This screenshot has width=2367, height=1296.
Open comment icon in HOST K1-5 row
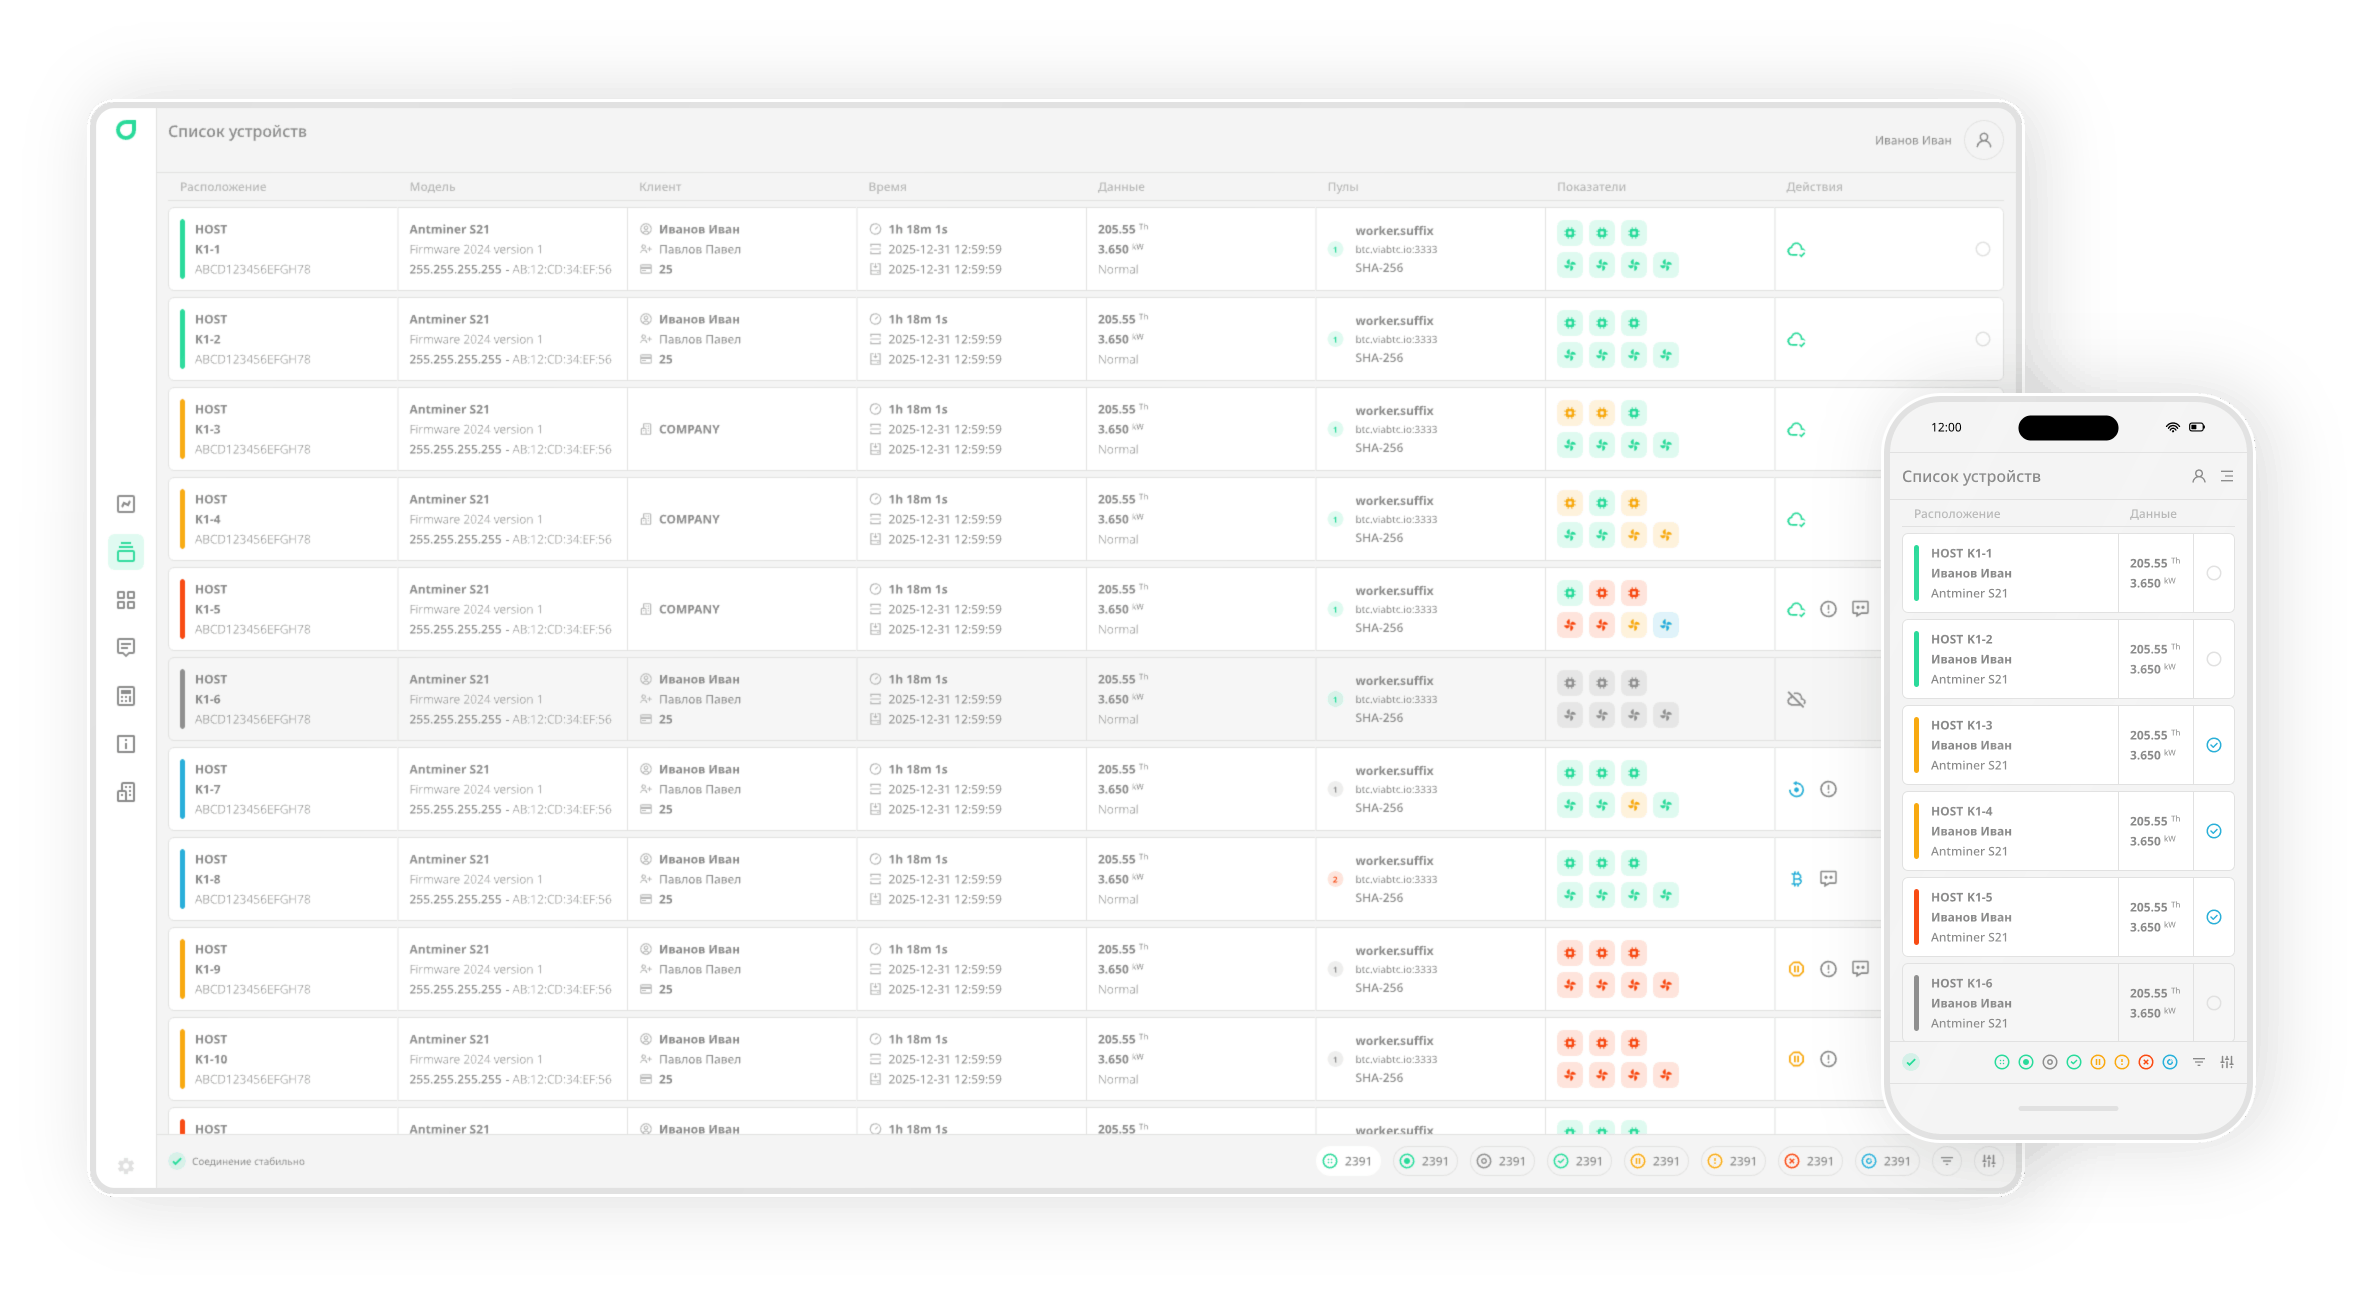[1860, 609]
